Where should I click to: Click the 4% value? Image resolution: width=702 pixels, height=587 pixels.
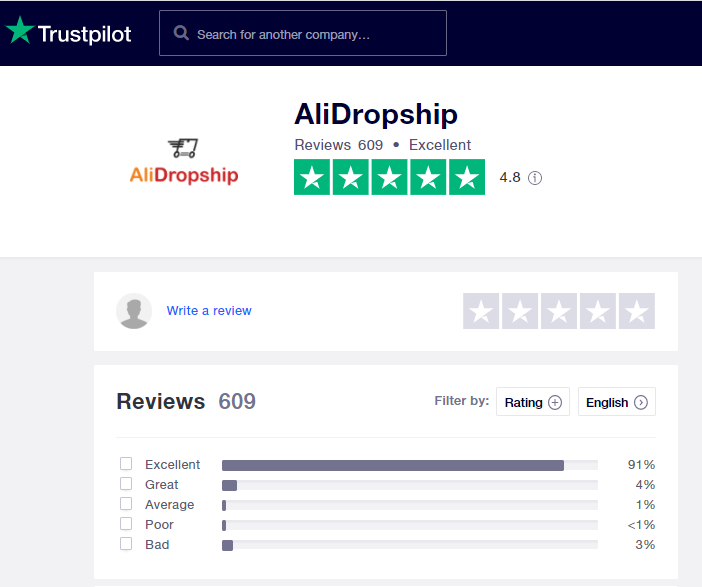(x=645, y=485)
